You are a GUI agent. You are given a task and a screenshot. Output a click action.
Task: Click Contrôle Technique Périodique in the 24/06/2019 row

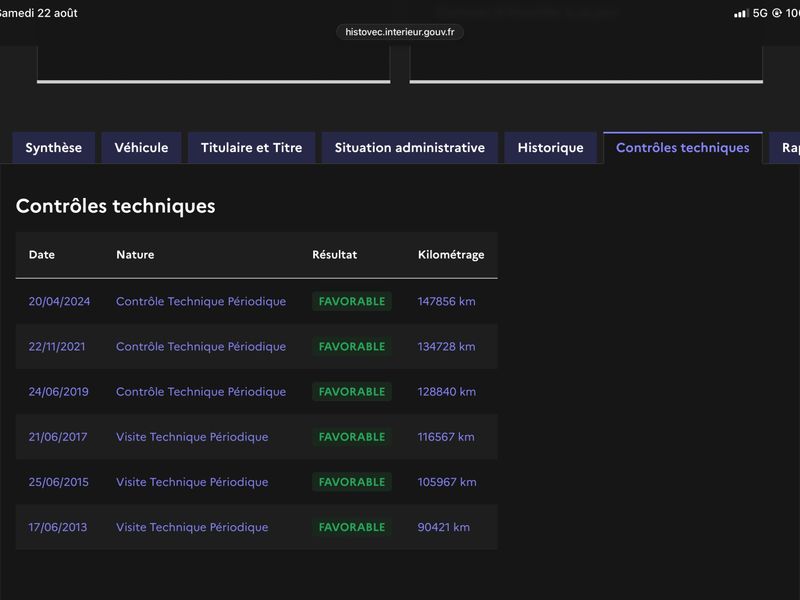tap(201, 392)
